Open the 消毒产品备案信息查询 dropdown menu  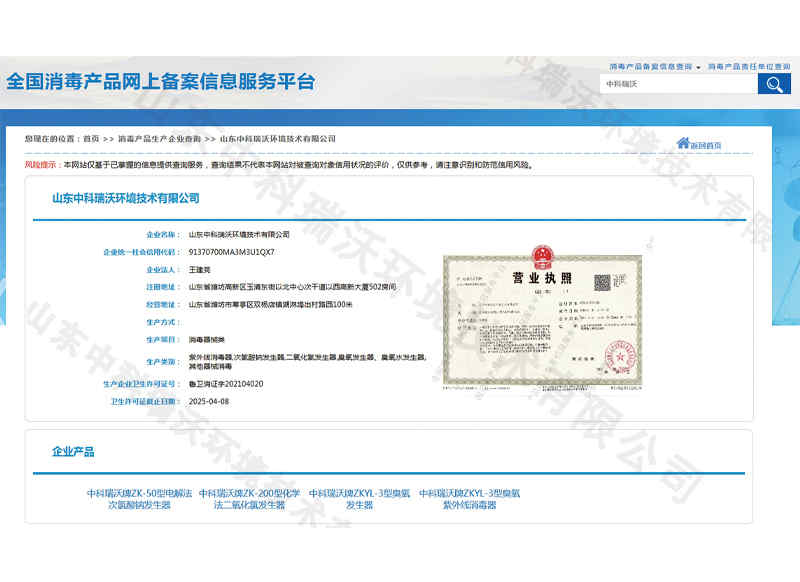coord(654,66)
